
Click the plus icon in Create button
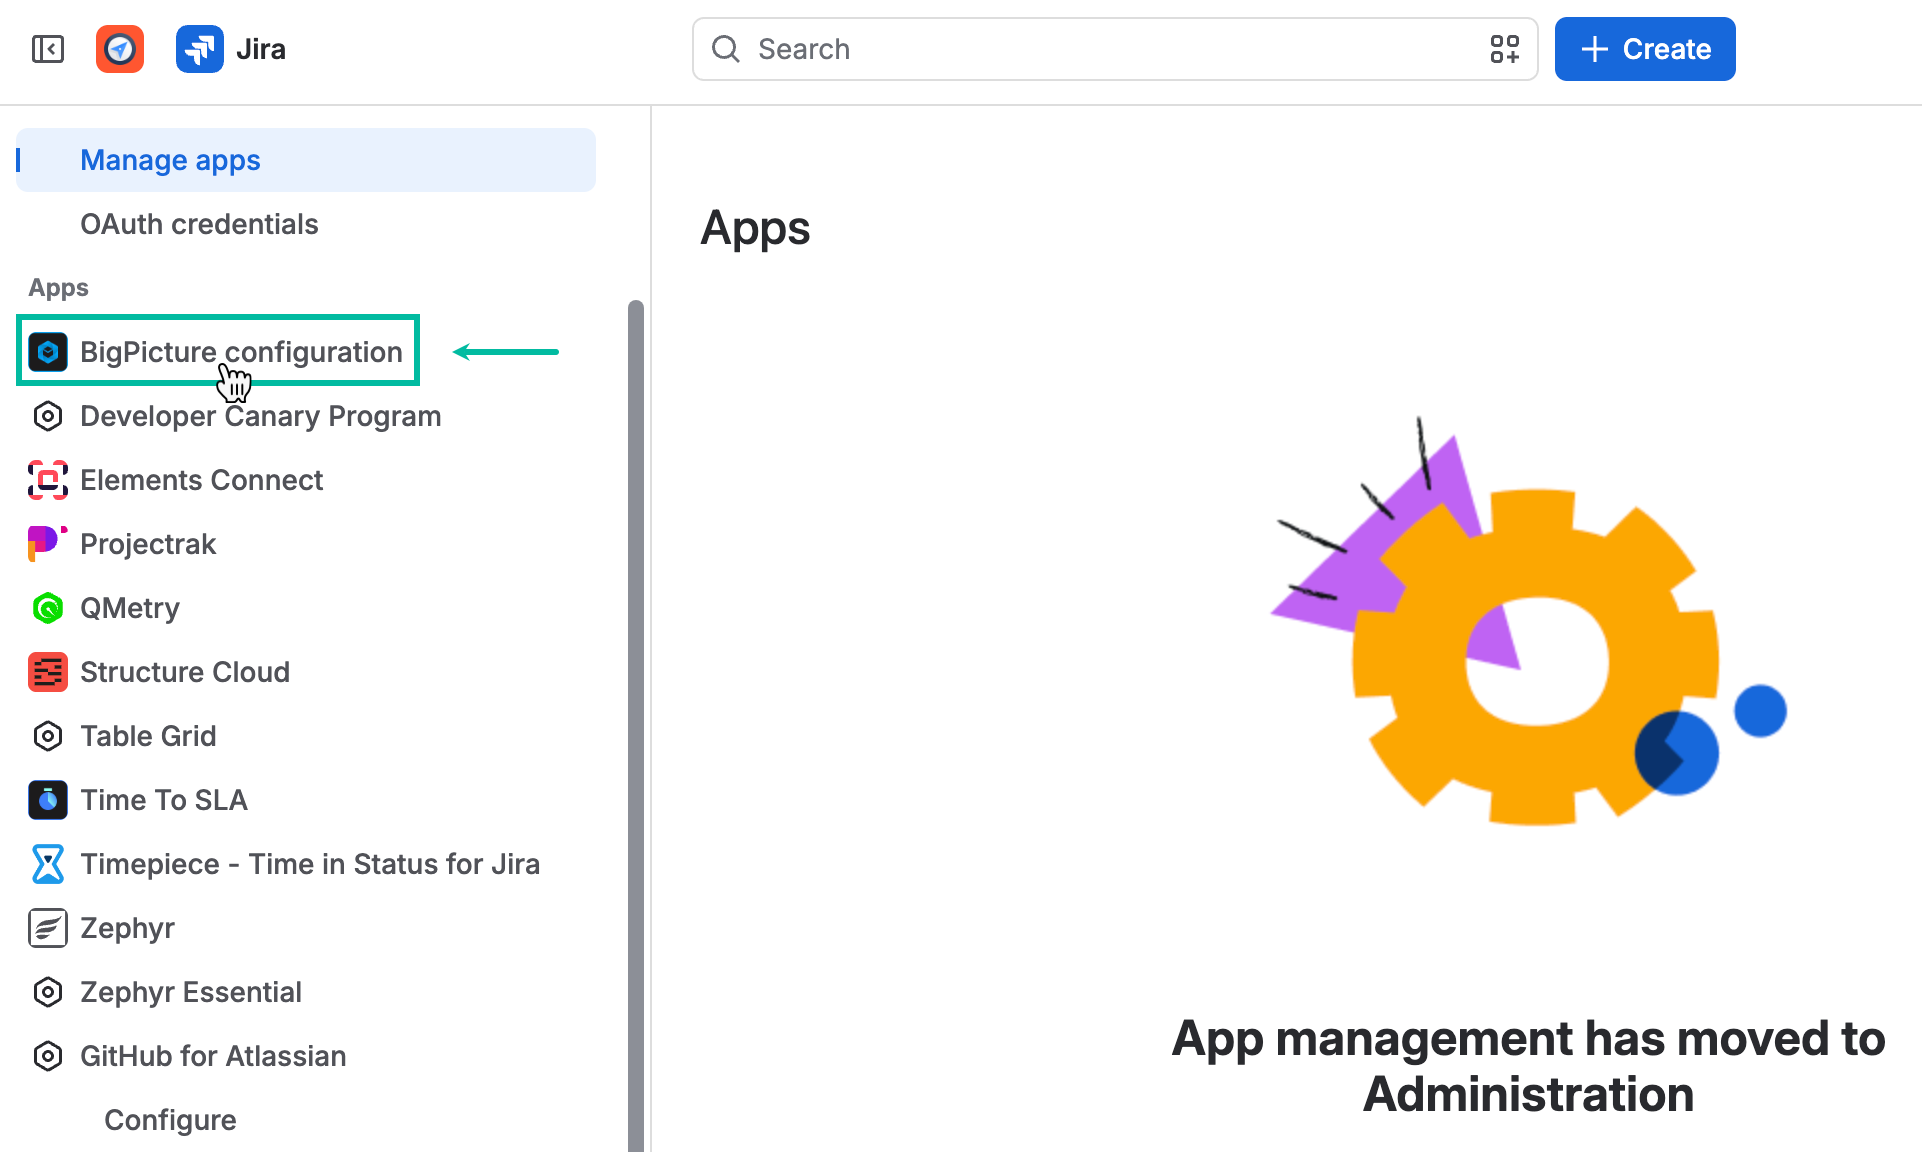pyautogui.click(x=1595, y=49)
